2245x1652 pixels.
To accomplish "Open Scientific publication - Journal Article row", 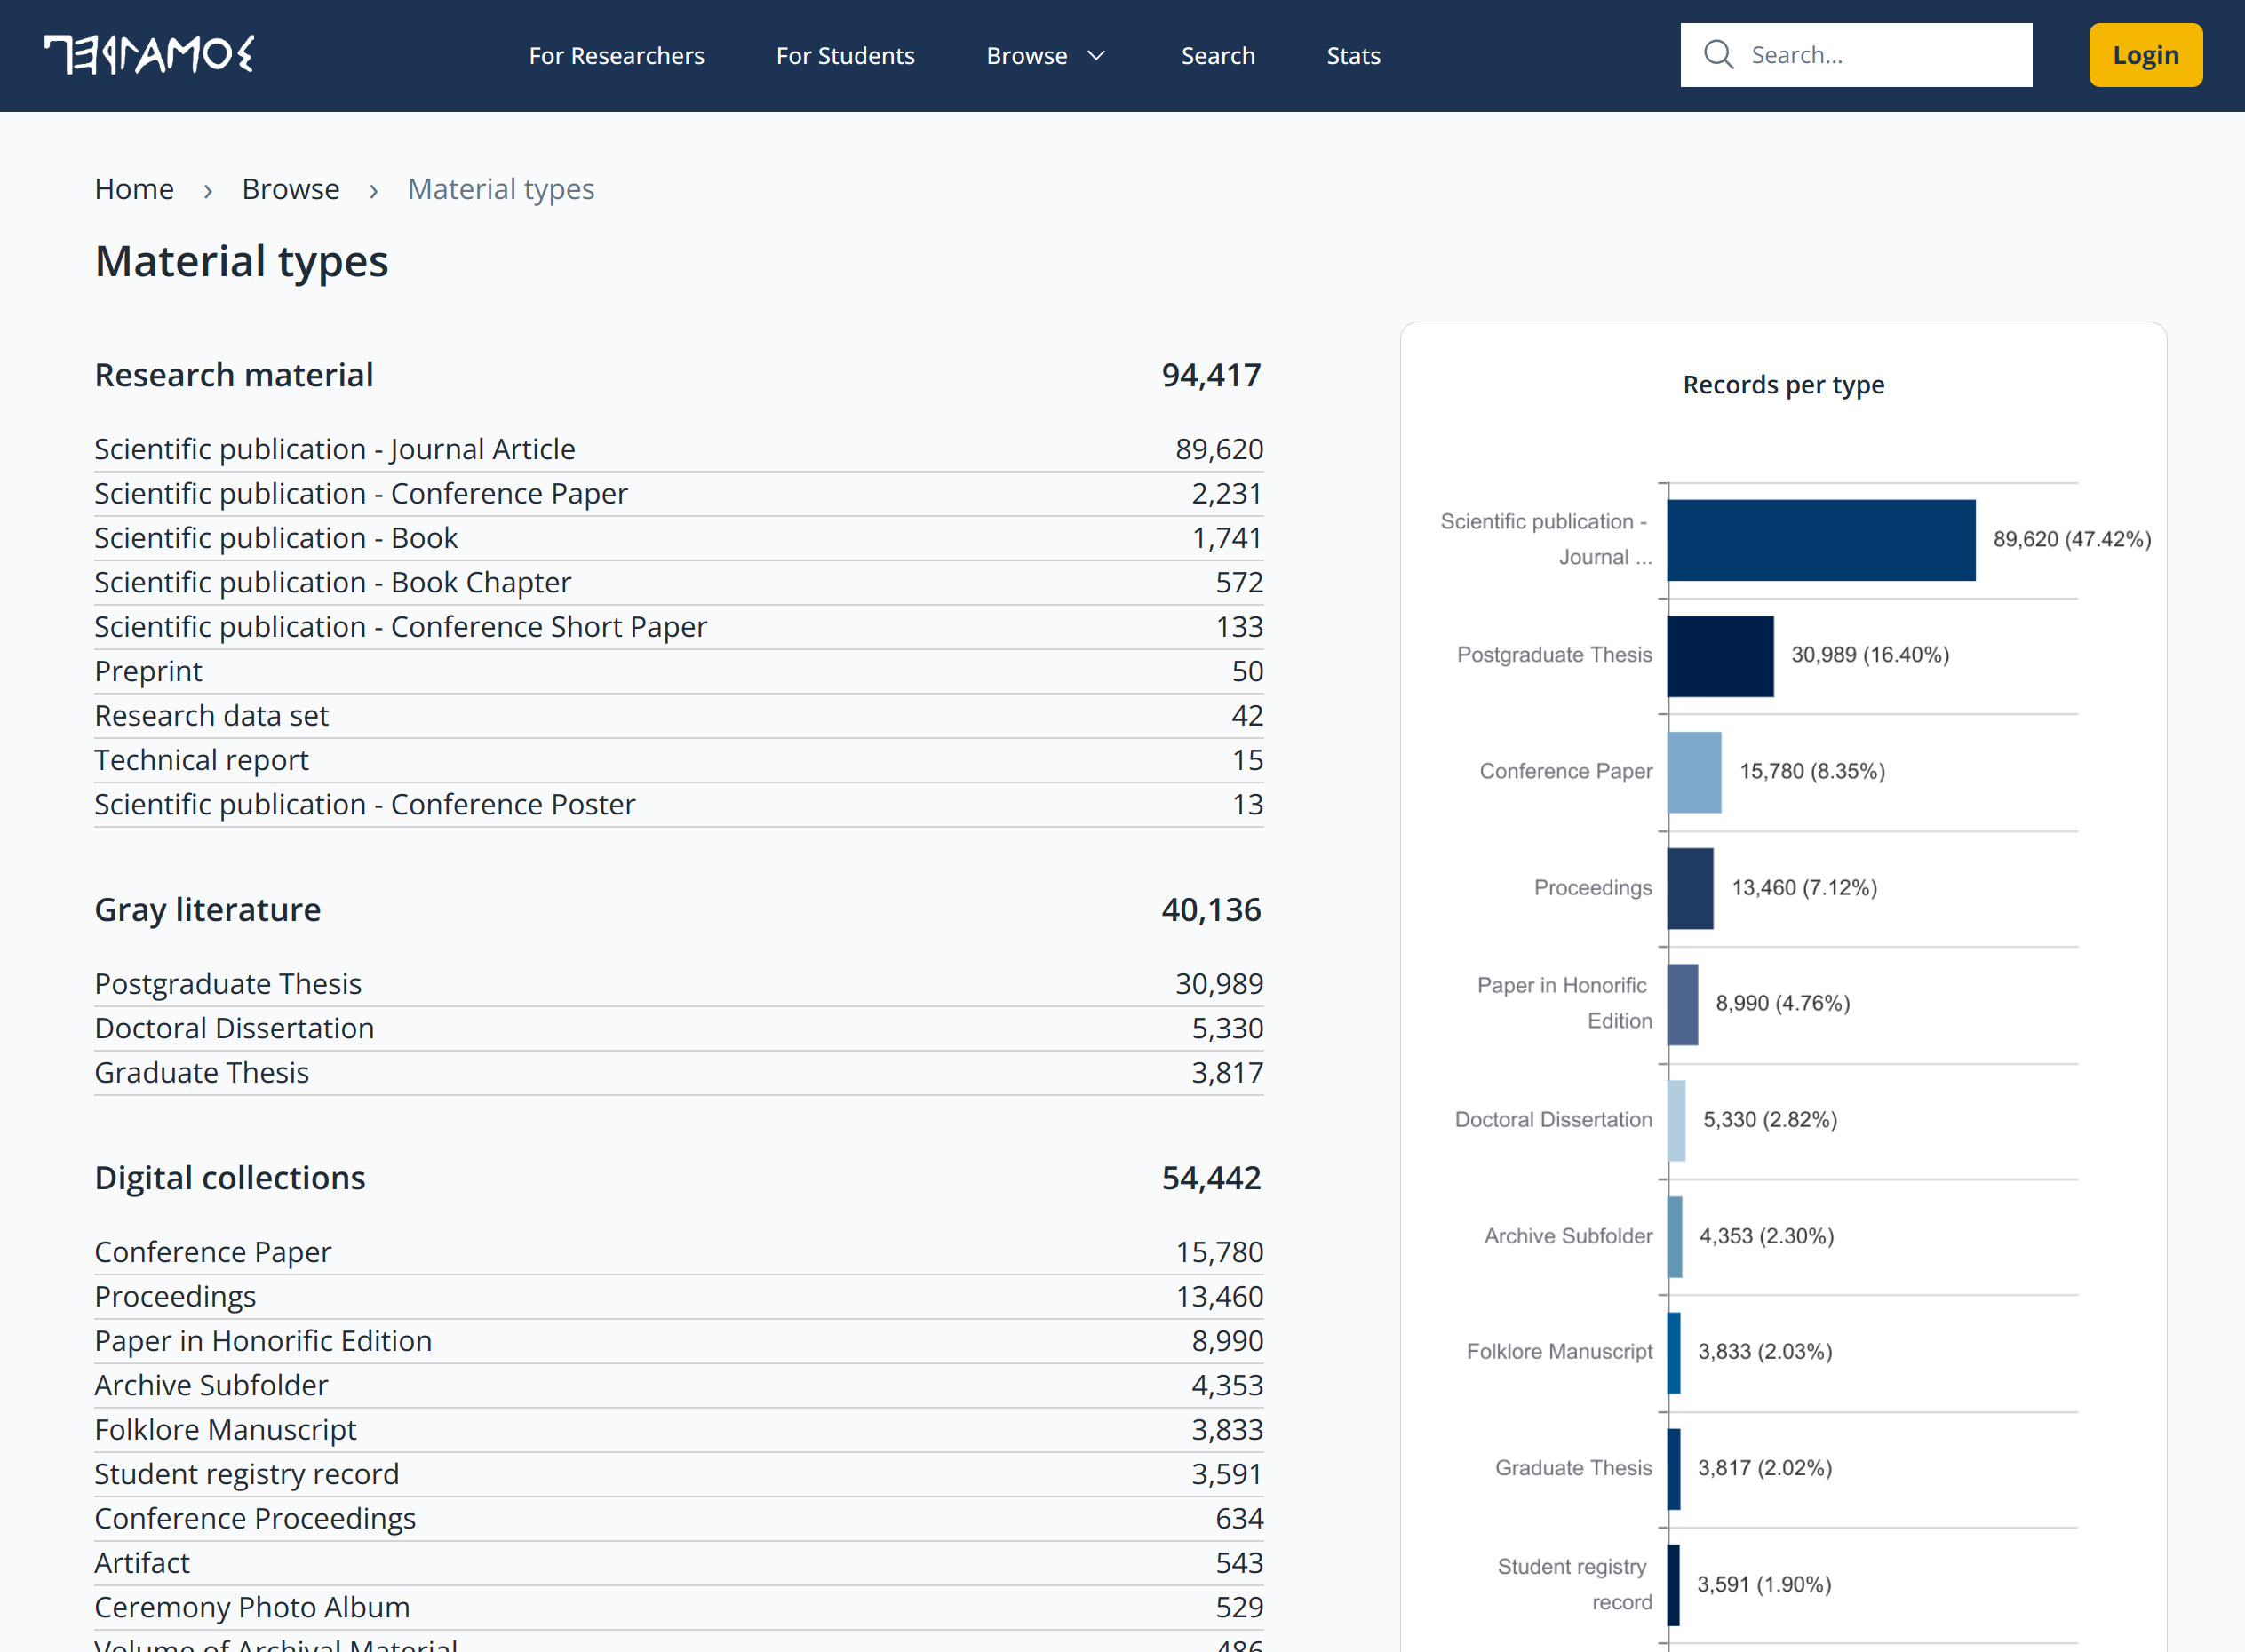I will 678,449.
